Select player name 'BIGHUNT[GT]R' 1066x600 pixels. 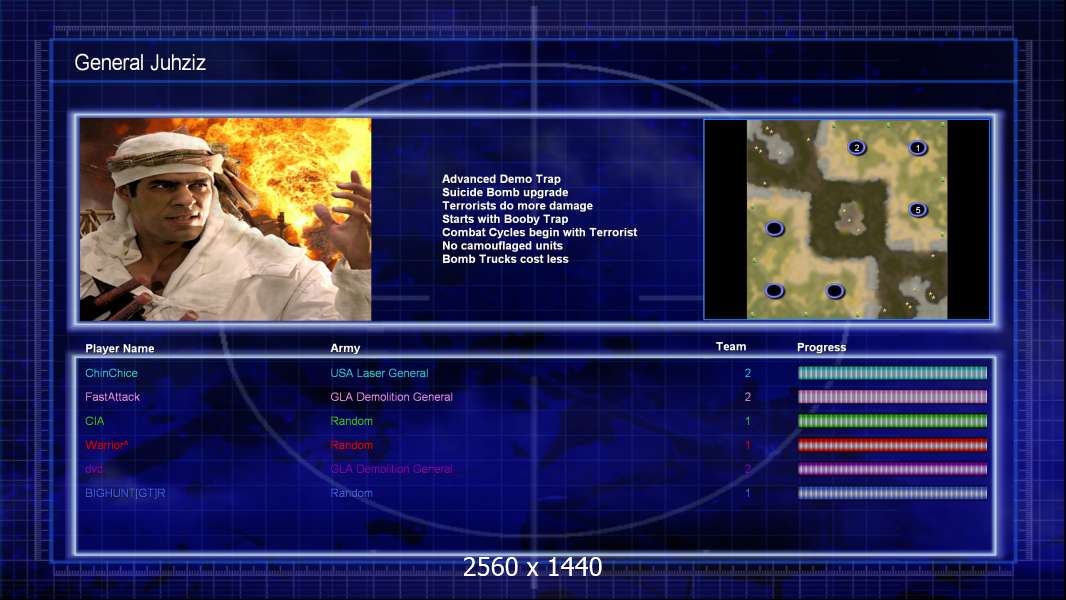click(125, 493)
